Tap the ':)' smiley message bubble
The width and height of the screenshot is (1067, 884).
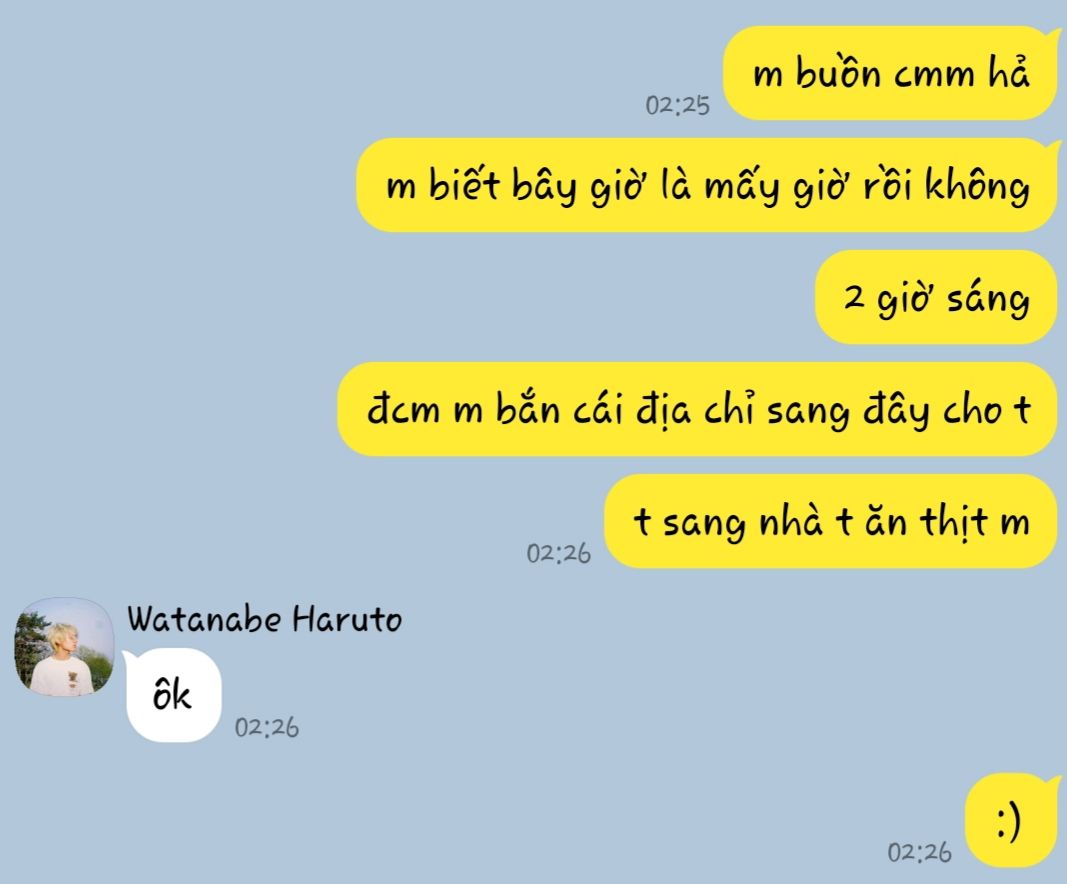tap(1011, 821)
